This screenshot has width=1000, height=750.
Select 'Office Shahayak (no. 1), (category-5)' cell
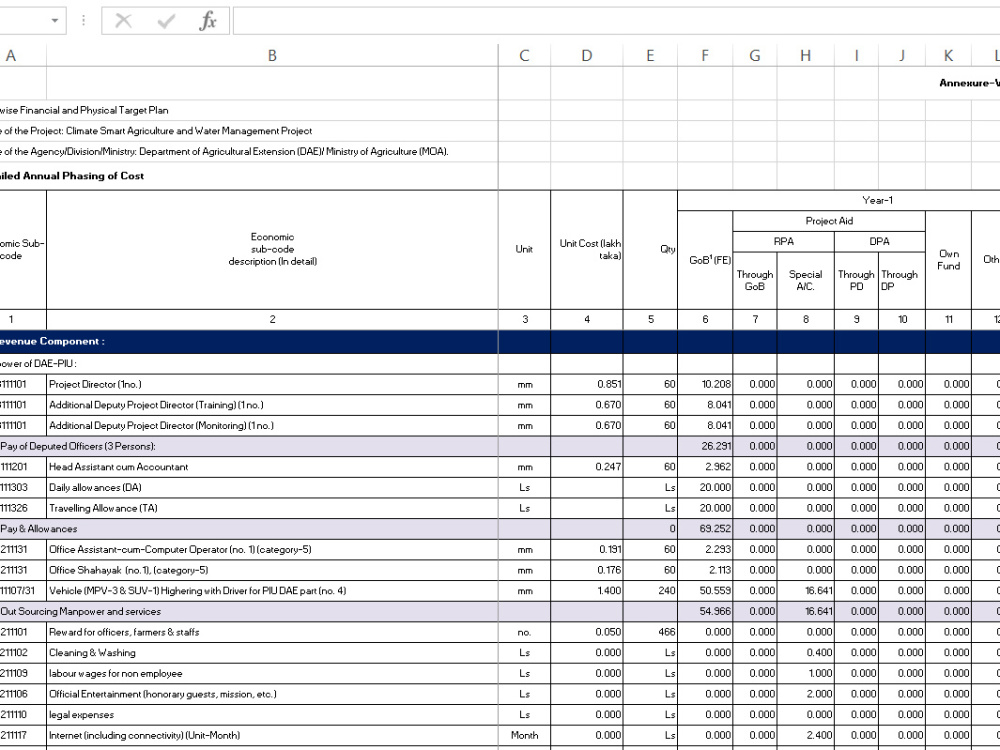pos(272,570)
